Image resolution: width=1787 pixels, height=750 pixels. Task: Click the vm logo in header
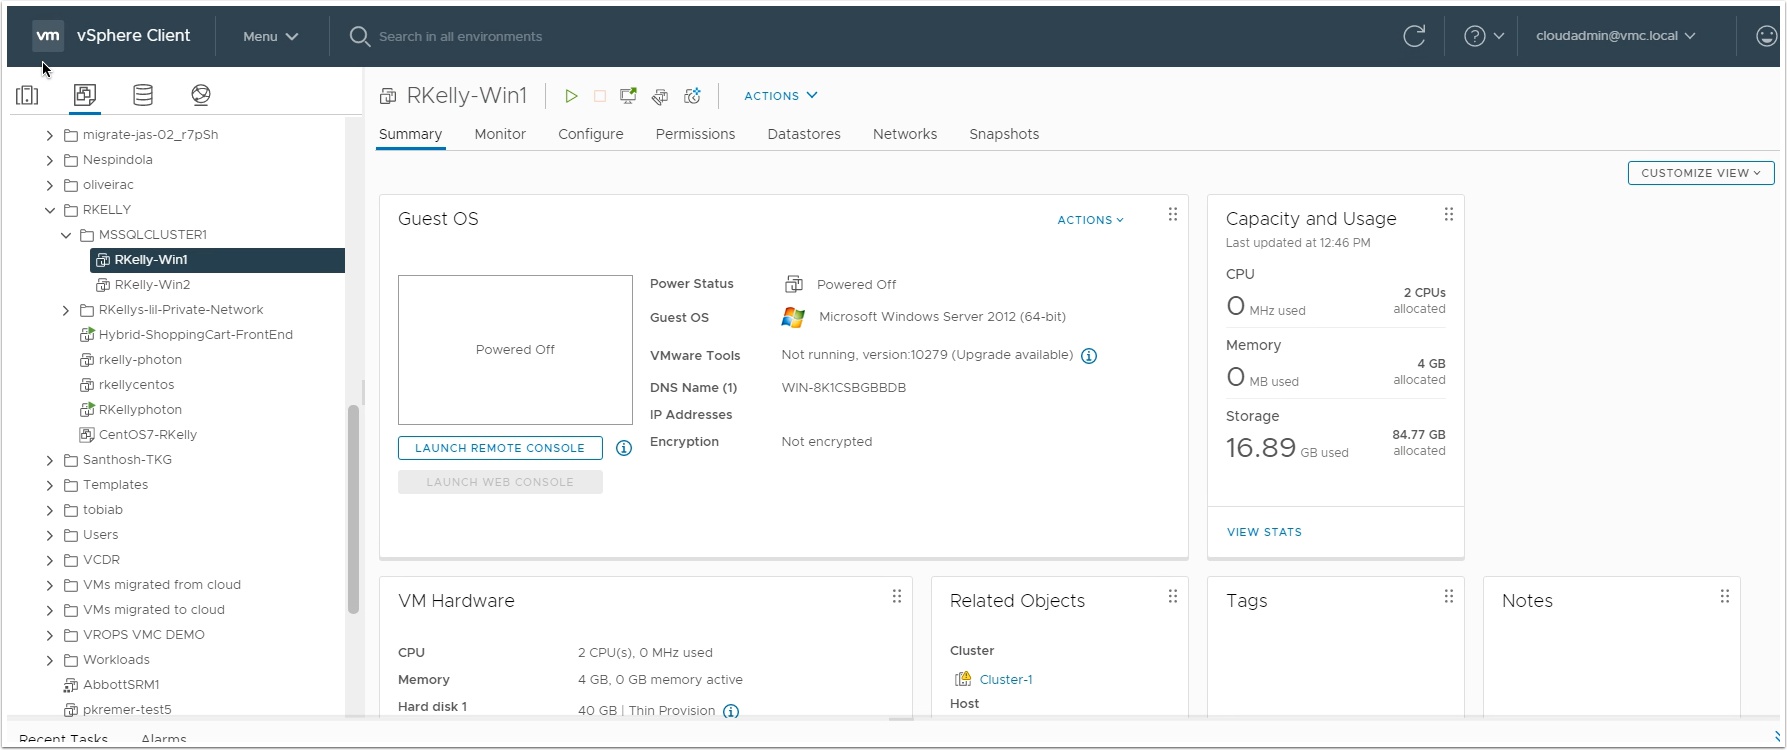coord(48,35)
